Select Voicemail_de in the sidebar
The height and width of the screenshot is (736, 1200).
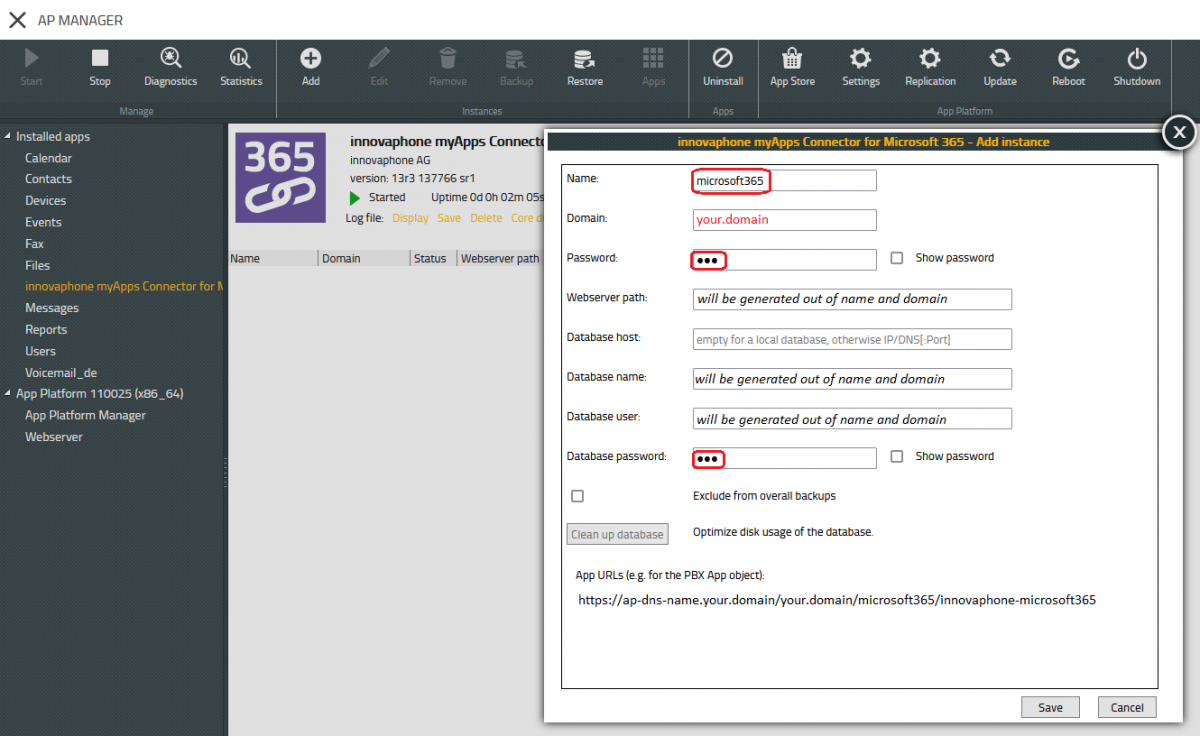(61, 372)
